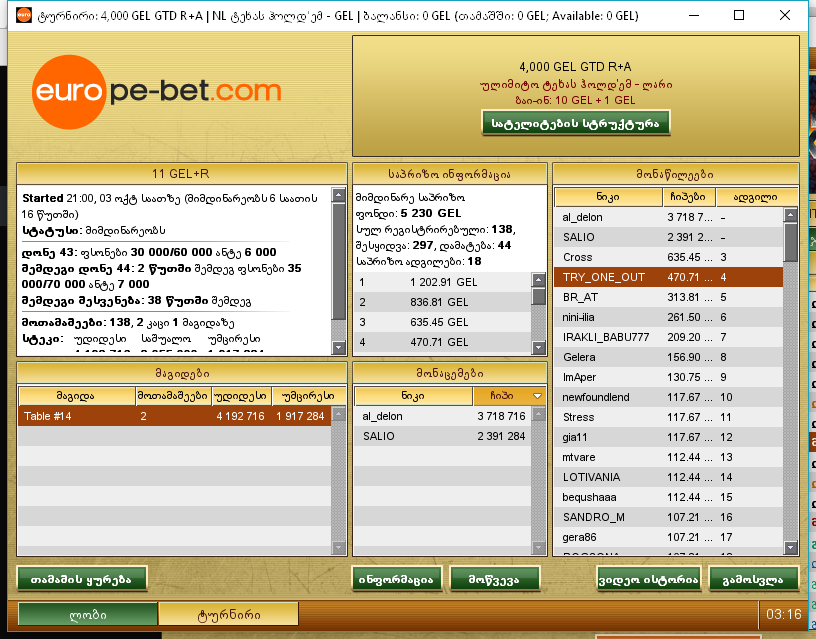
Task: Open the ვიდეო ისტორია video history button
Action: [x=648, y=579]
